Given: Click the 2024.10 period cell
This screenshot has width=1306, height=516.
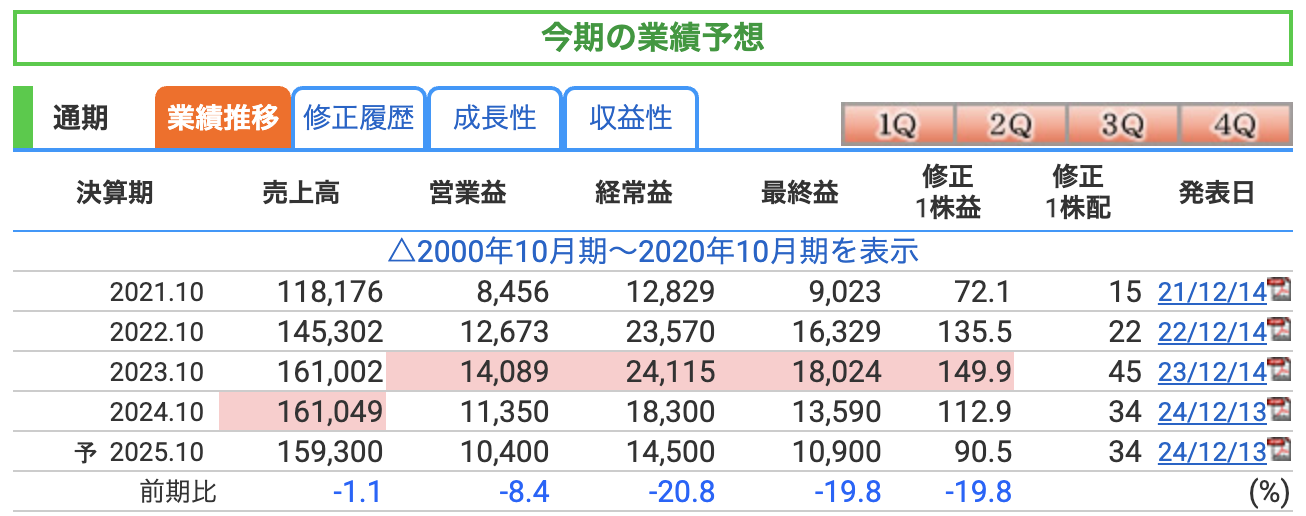Looking at the screenshot, I should coord(157,412).
